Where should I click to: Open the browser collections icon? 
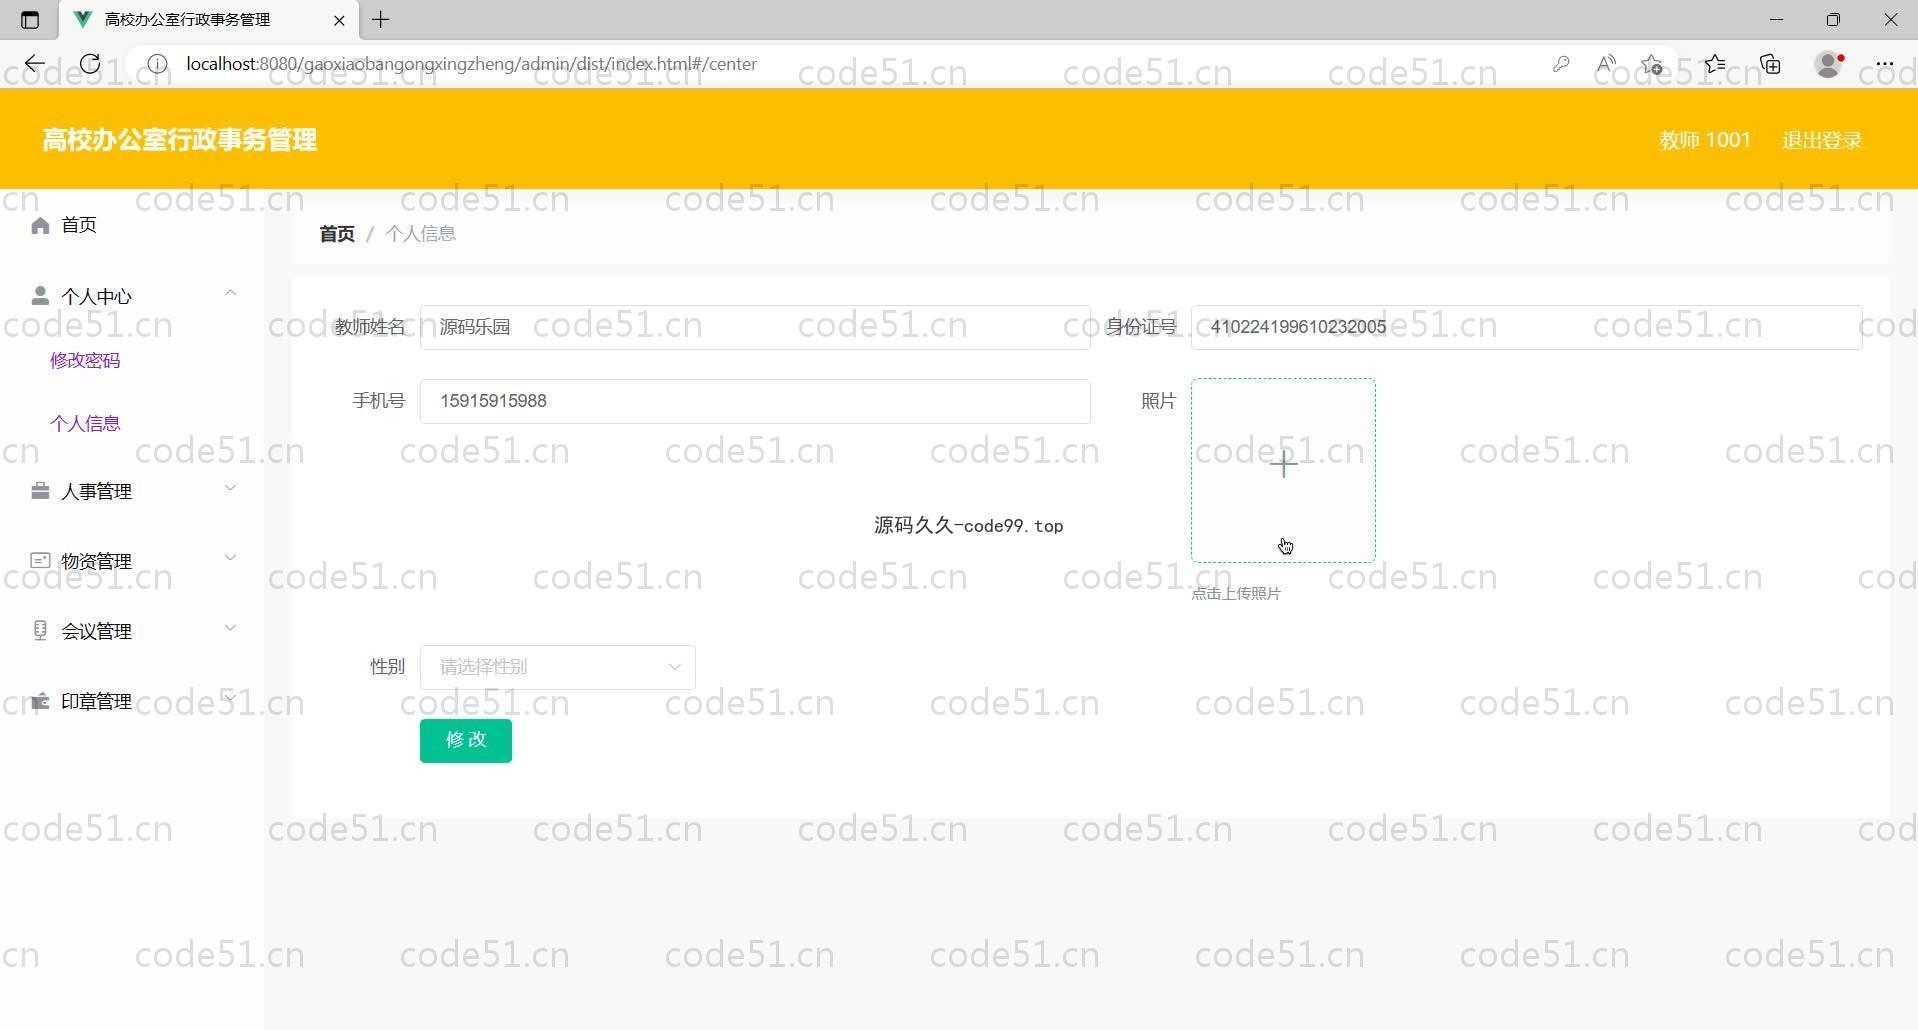1770,64
